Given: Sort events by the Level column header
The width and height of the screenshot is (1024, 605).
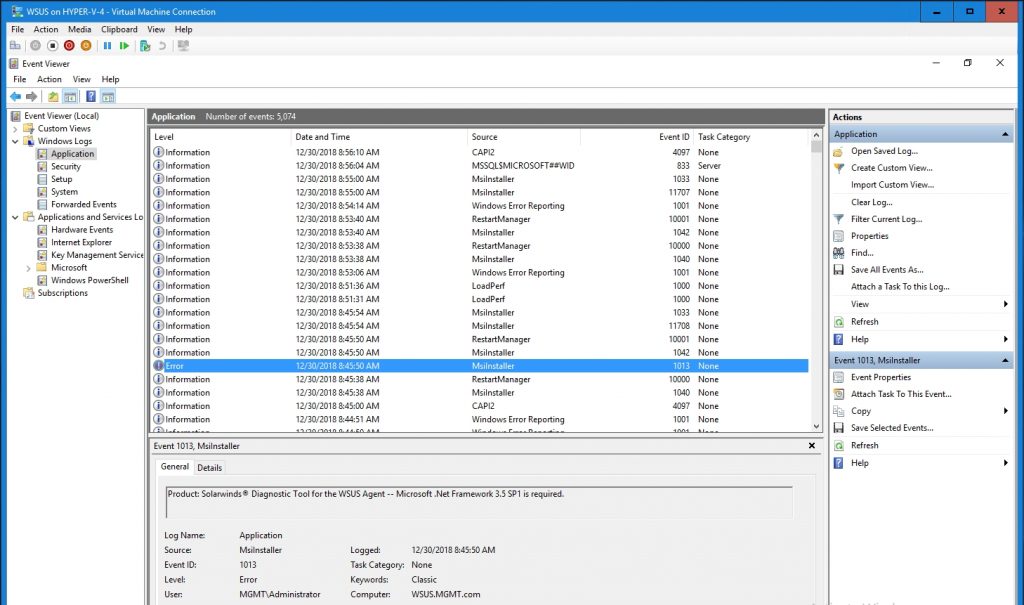Looking at the screenshot, I should tap(221, 137).
